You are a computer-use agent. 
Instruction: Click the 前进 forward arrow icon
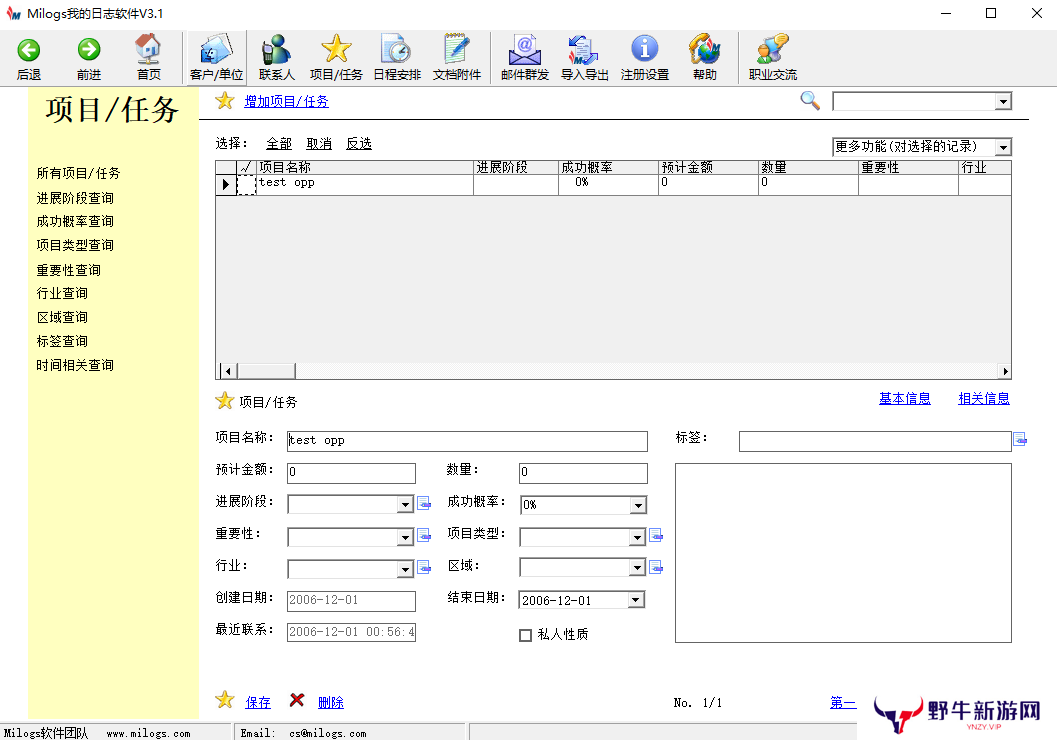click(88, 50)
